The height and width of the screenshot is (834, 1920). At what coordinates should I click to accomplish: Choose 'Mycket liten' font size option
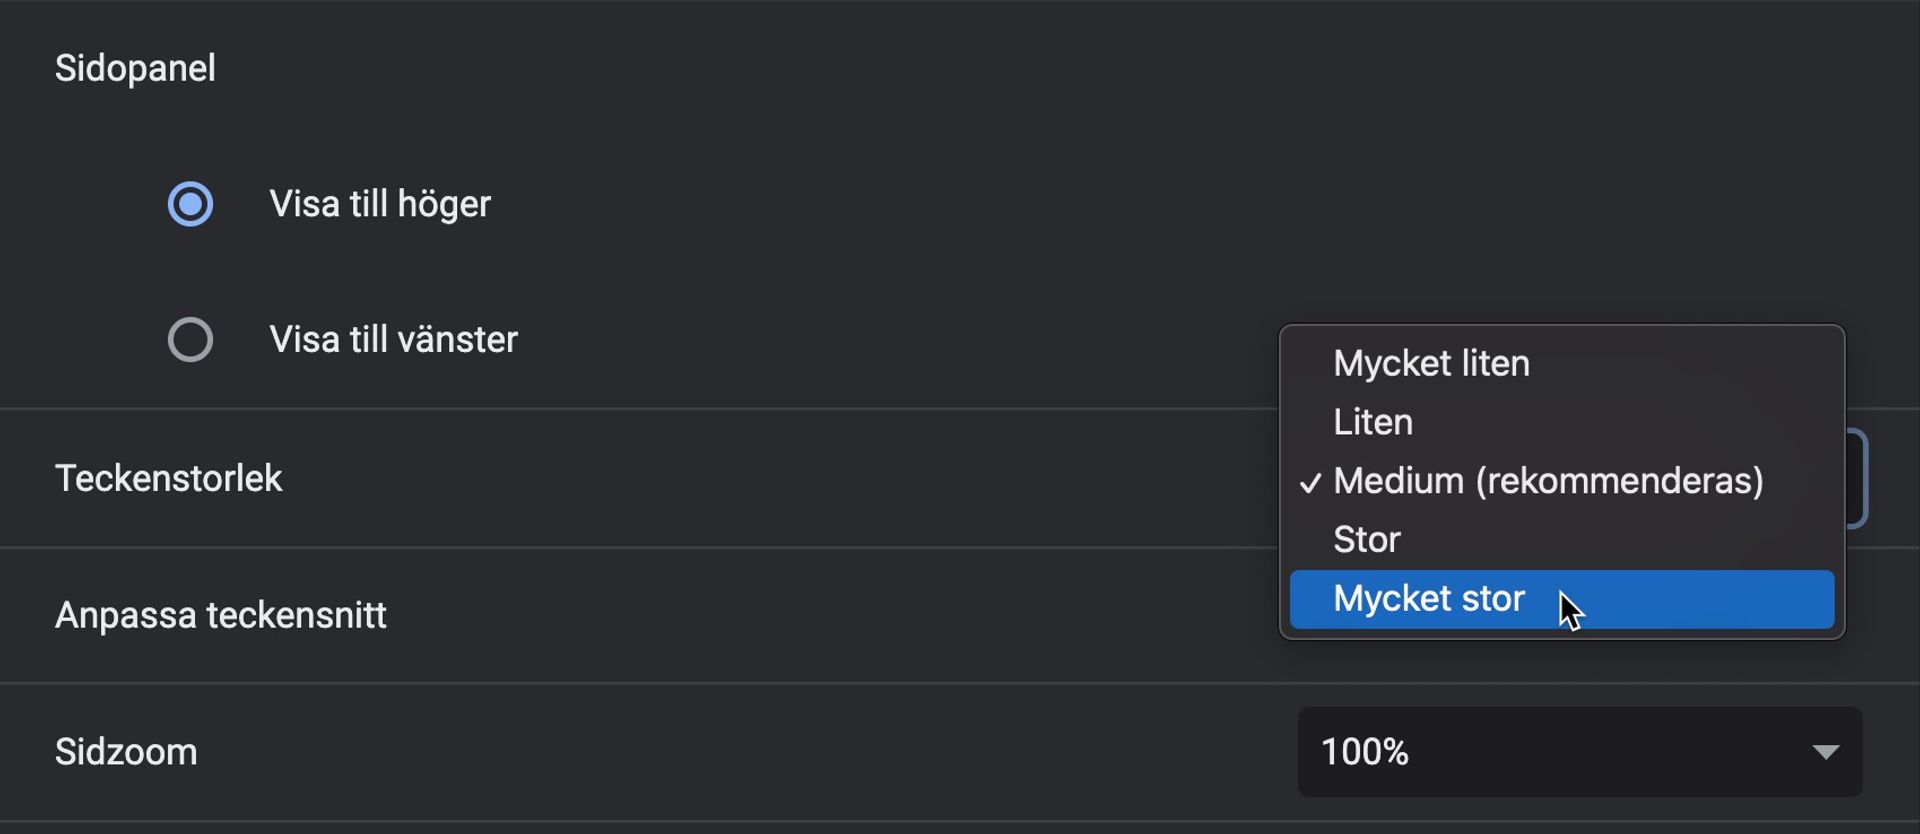(1431, 363)
